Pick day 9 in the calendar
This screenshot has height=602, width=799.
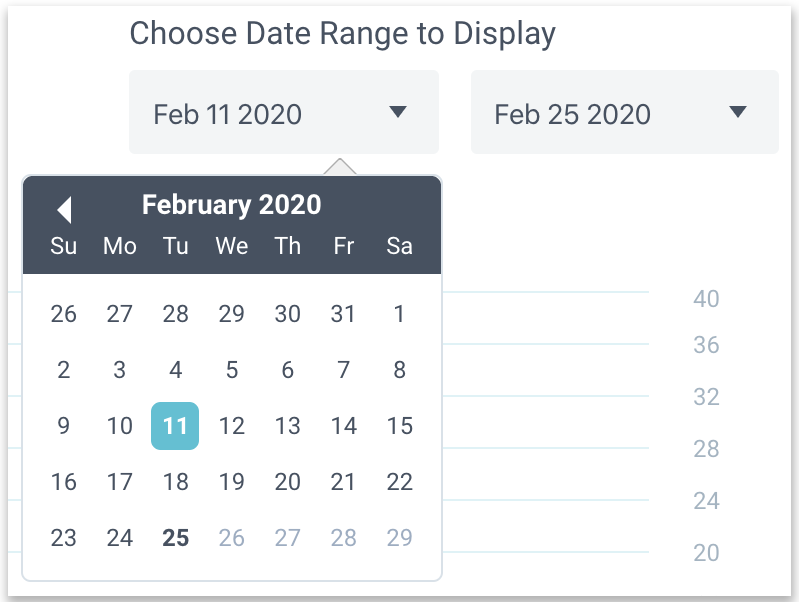click(x=64, y=426)
